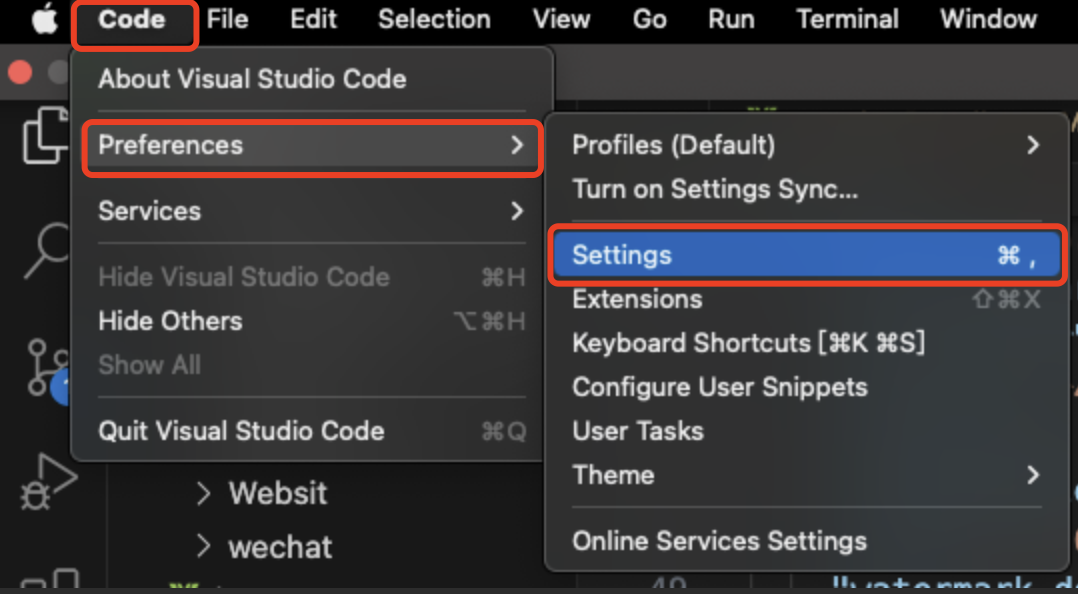Select Hide Others

pyautogui.click(x=312, y=321)
